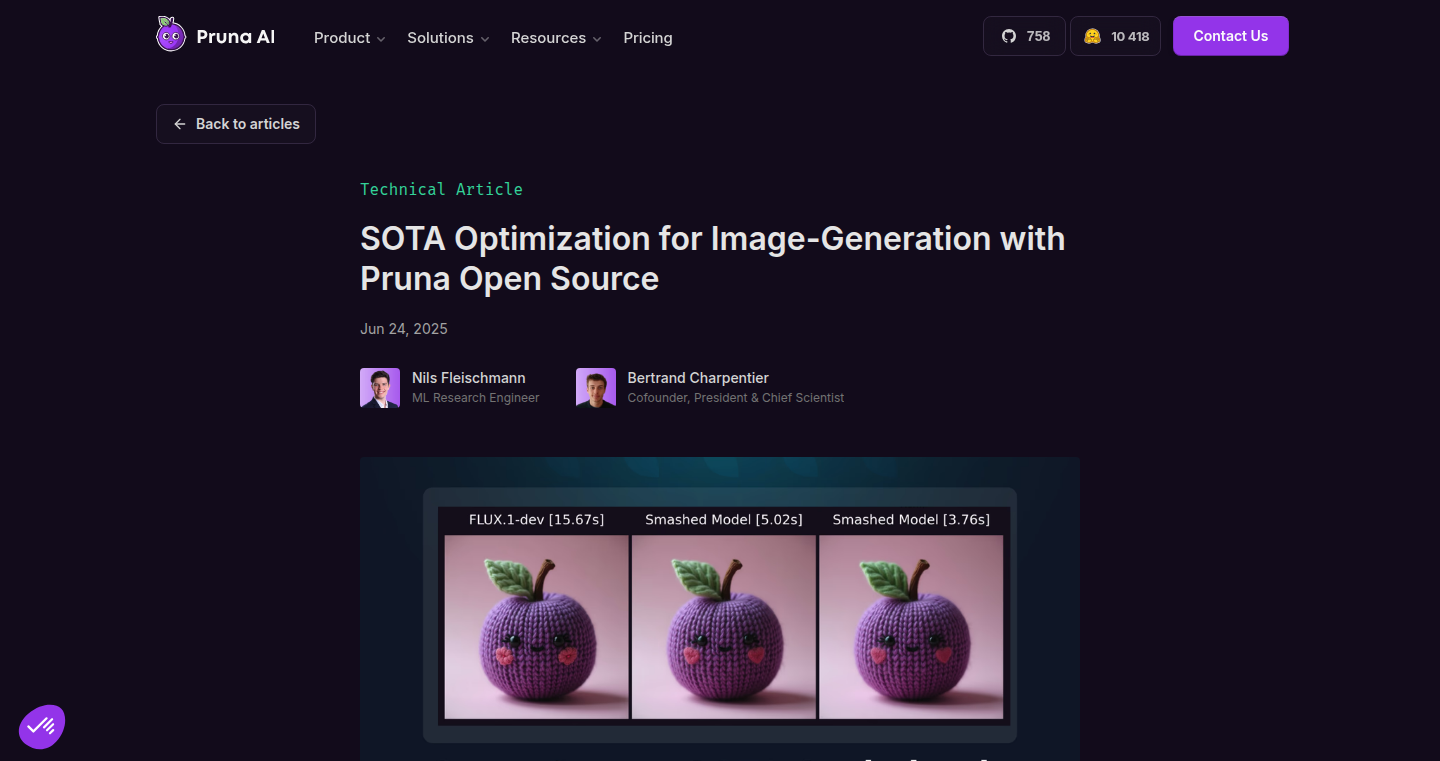Select the Nils Fleischmann author name
The width and height of the screenshot is (1440, 761).
(469, 378)
